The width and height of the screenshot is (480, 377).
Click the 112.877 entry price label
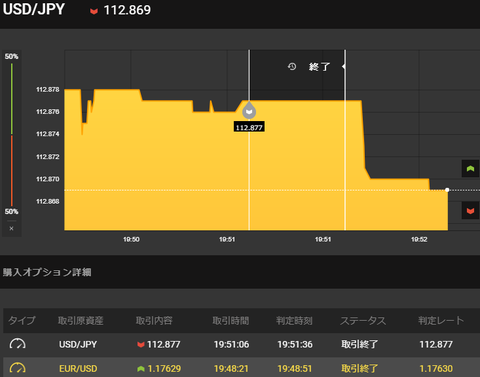pyautogui.click(x=249, y=127)
